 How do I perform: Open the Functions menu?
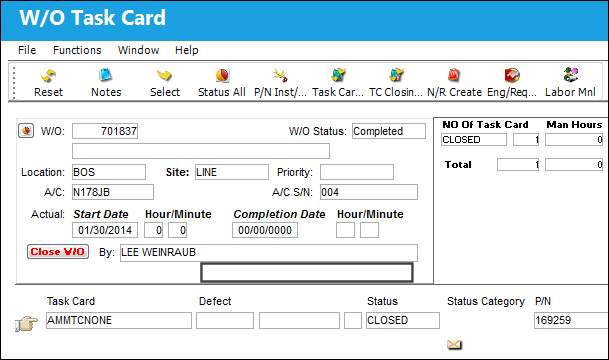click(77, 50)
